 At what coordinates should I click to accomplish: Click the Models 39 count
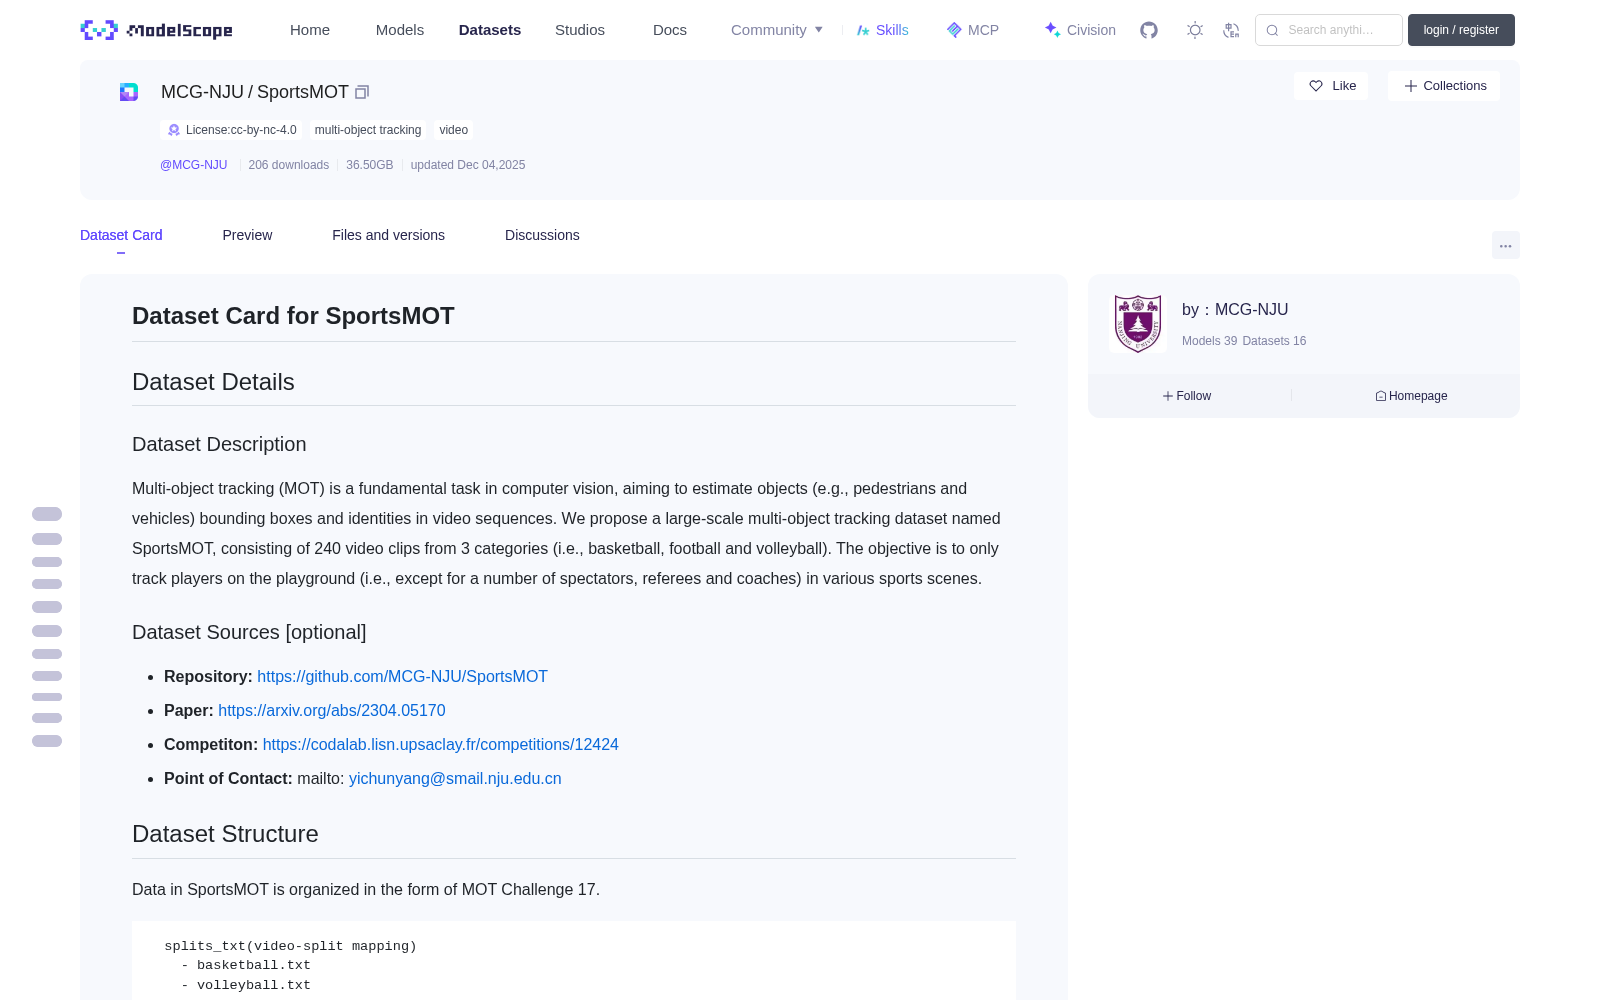1209,341
